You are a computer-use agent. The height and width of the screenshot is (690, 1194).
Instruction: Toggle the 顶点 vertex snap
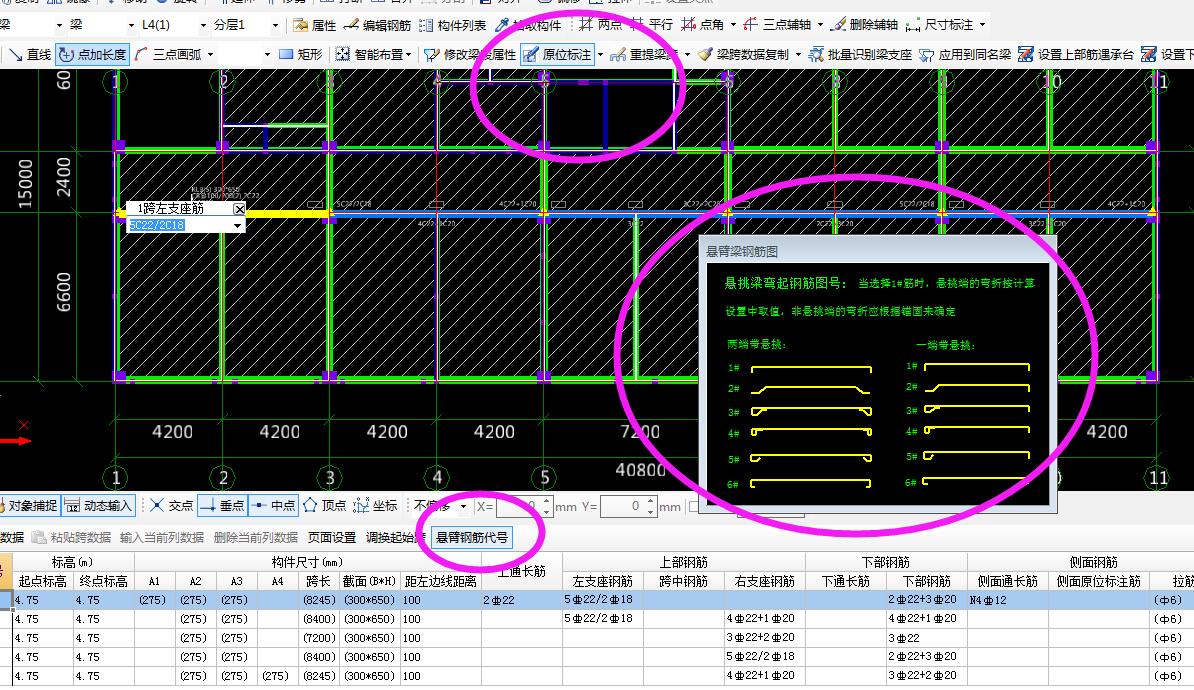point(325,506)
